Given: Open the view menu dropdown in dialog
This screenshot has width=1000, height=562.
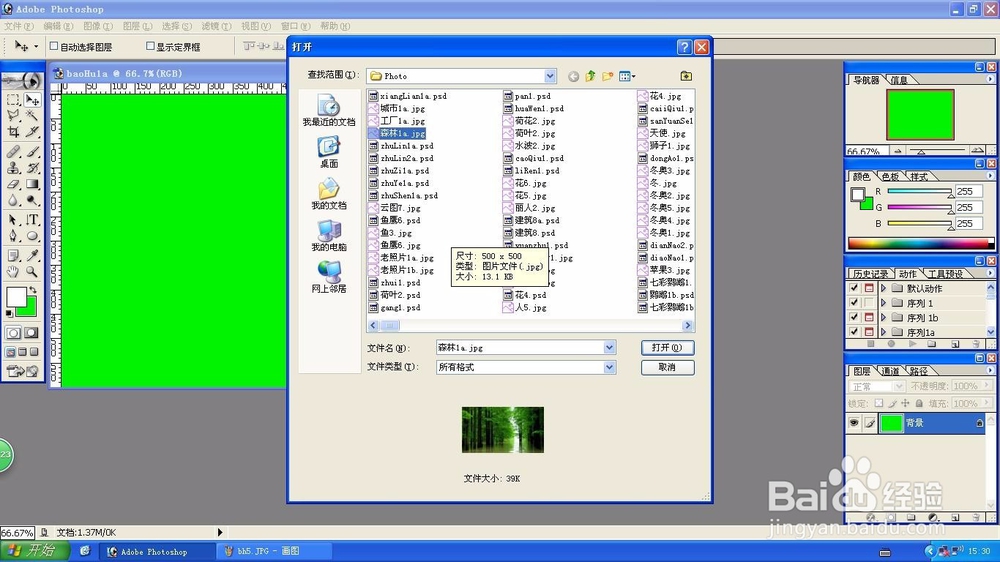Looking at the screenshot, I should tap(628, 77).
